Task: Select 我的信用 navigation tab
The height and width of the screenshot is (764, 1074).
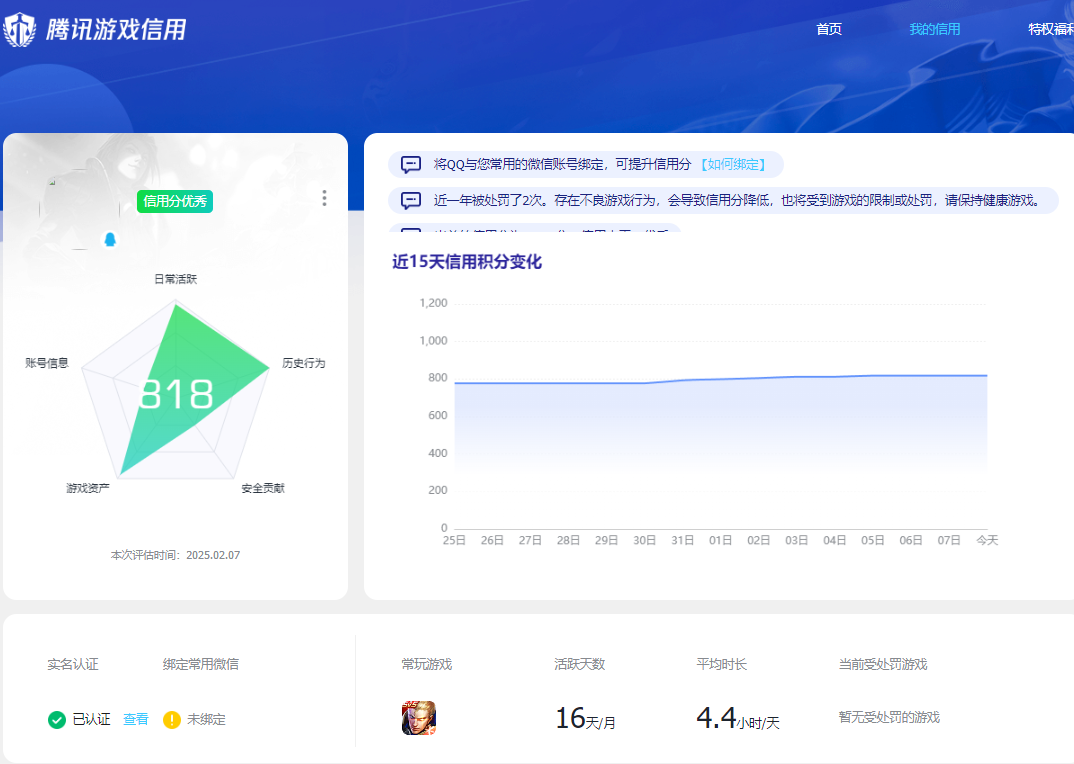Action: tap(934, 29)
